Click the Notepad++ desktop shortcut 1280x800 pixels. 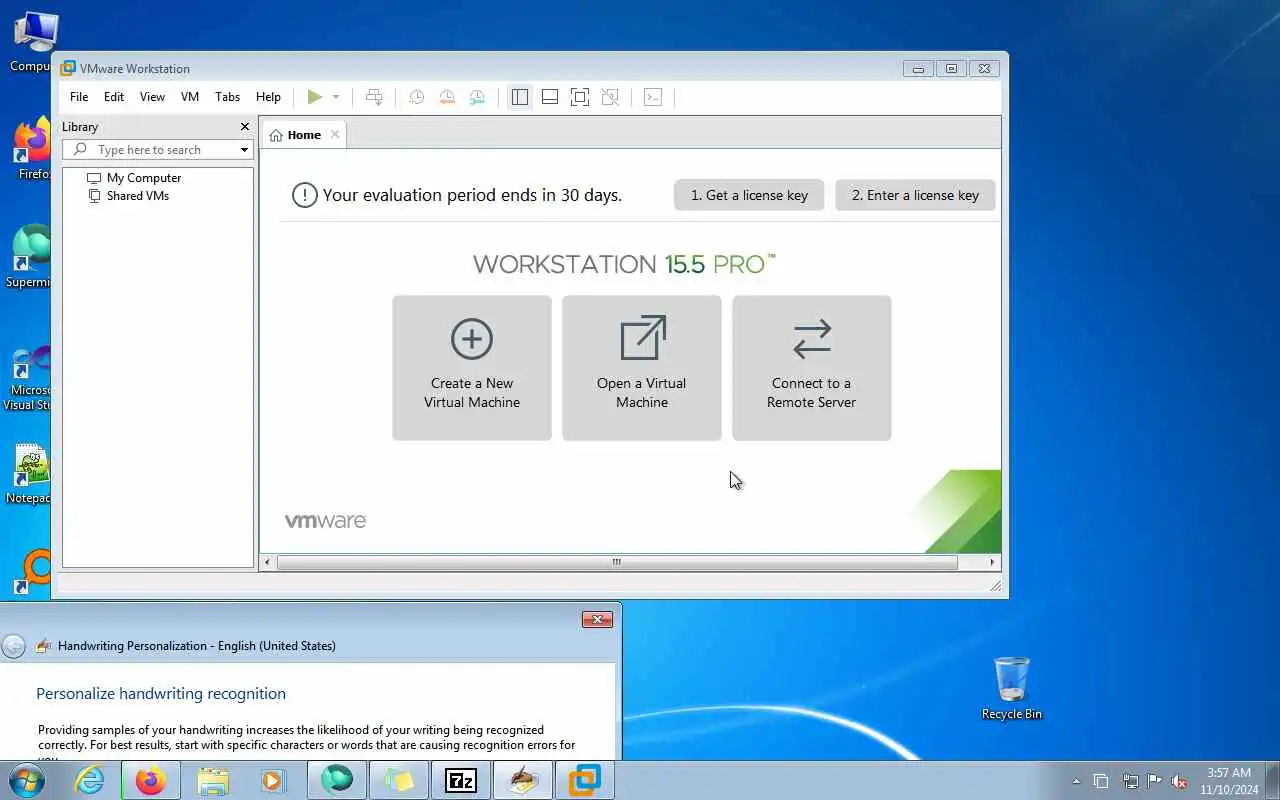[x=28, y=474]
